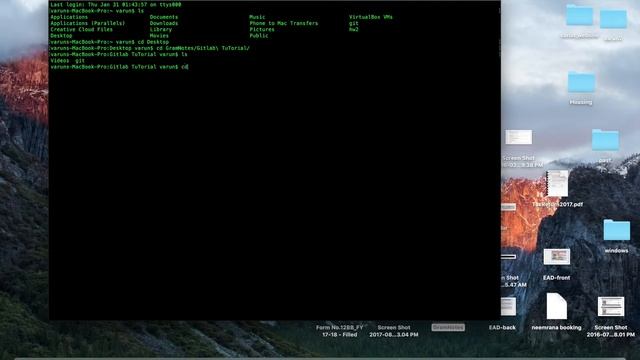Open the windows folder on desktop
The width and height of the screenshot is (640, 360).
tap(616, 230)
